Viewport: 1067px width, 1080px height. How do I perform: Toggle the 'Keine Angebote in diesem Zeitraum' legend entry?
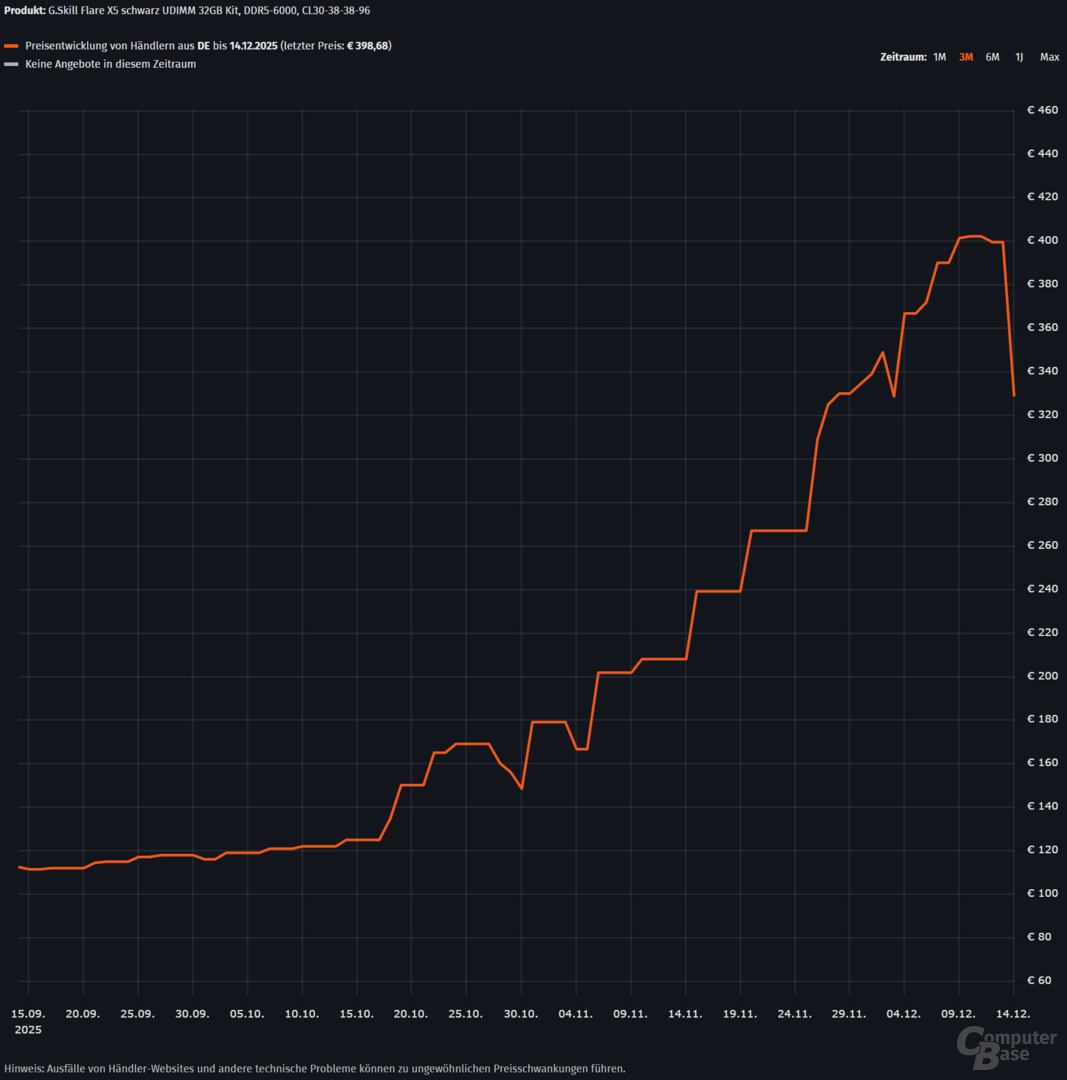point(110,64)
